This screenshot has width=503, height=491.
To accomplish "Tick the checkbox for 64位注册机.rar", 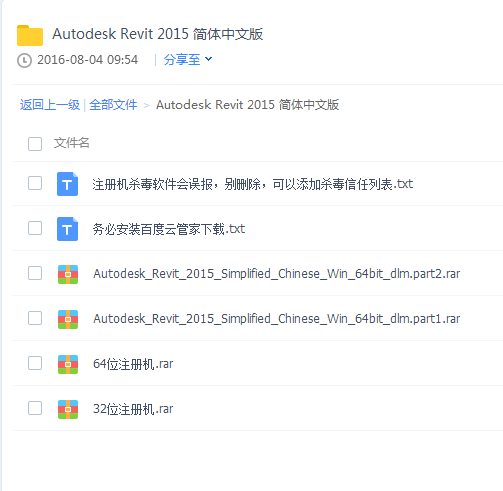I will click(x=35, y=363).
